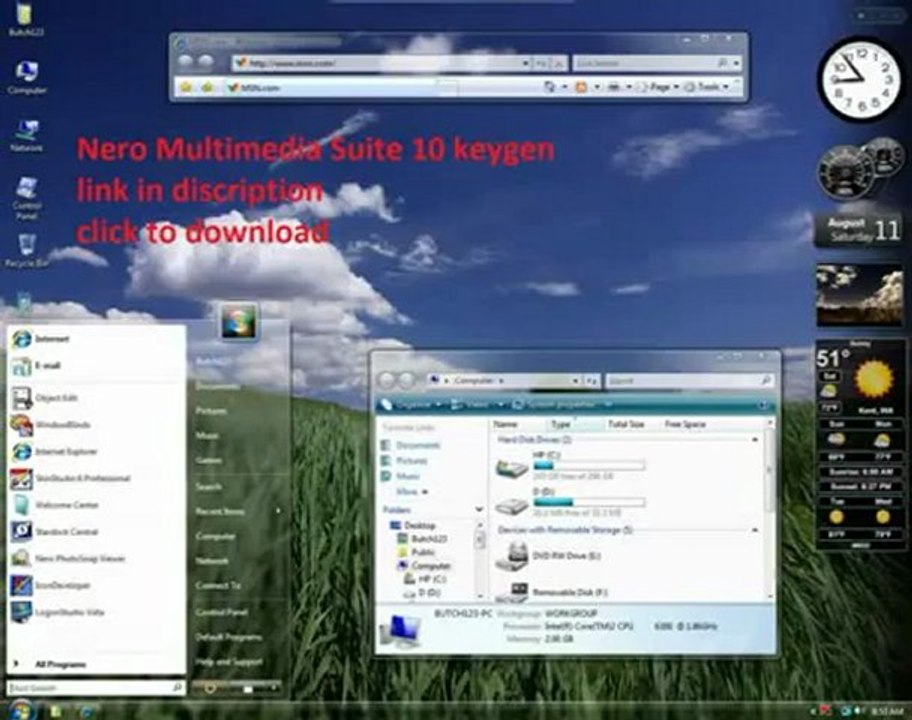Click the Start menu lock button
The width and height of the screenshot is (912, 720).
pyautogui.click(x=248, y=689)
